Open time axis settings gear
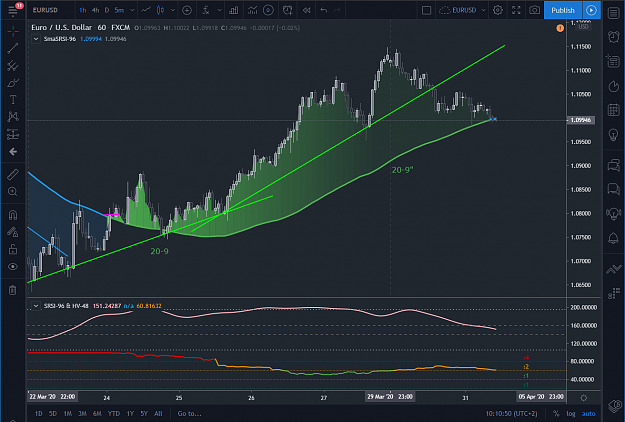 pyautogui.click(x=584, y=397)
